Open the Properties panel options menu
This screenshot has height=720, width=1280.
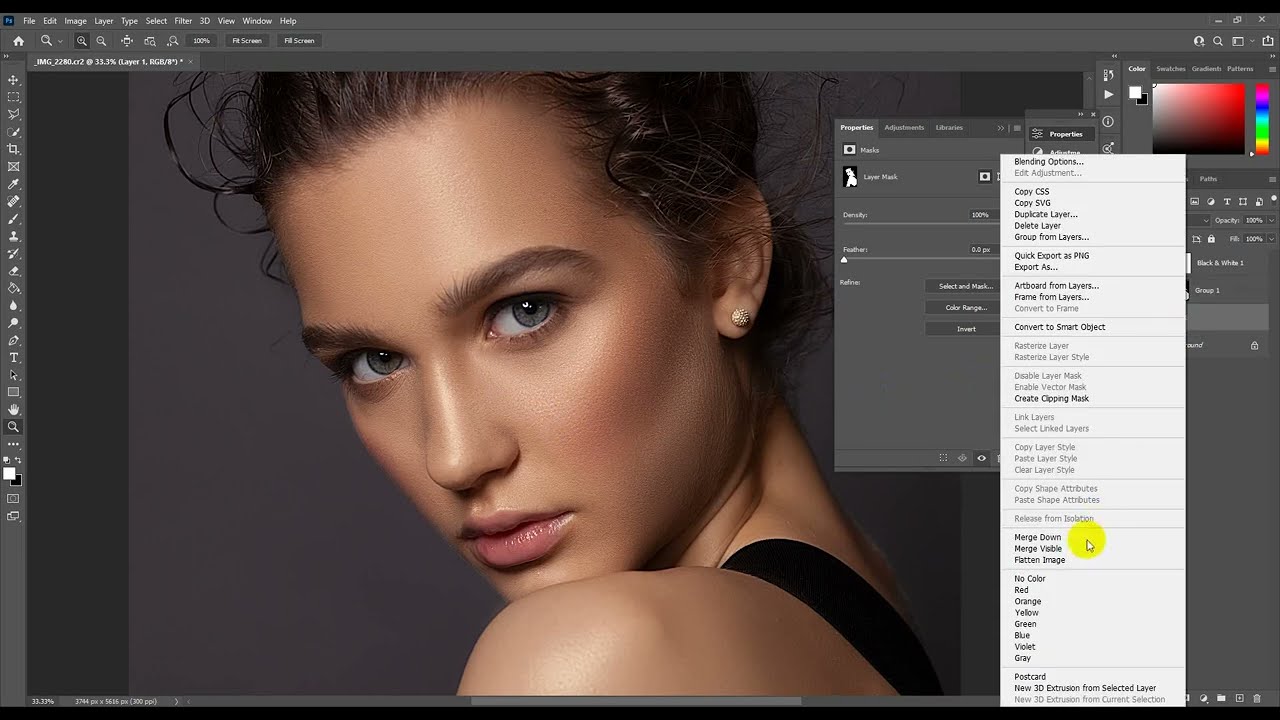tap(1017, 128)
